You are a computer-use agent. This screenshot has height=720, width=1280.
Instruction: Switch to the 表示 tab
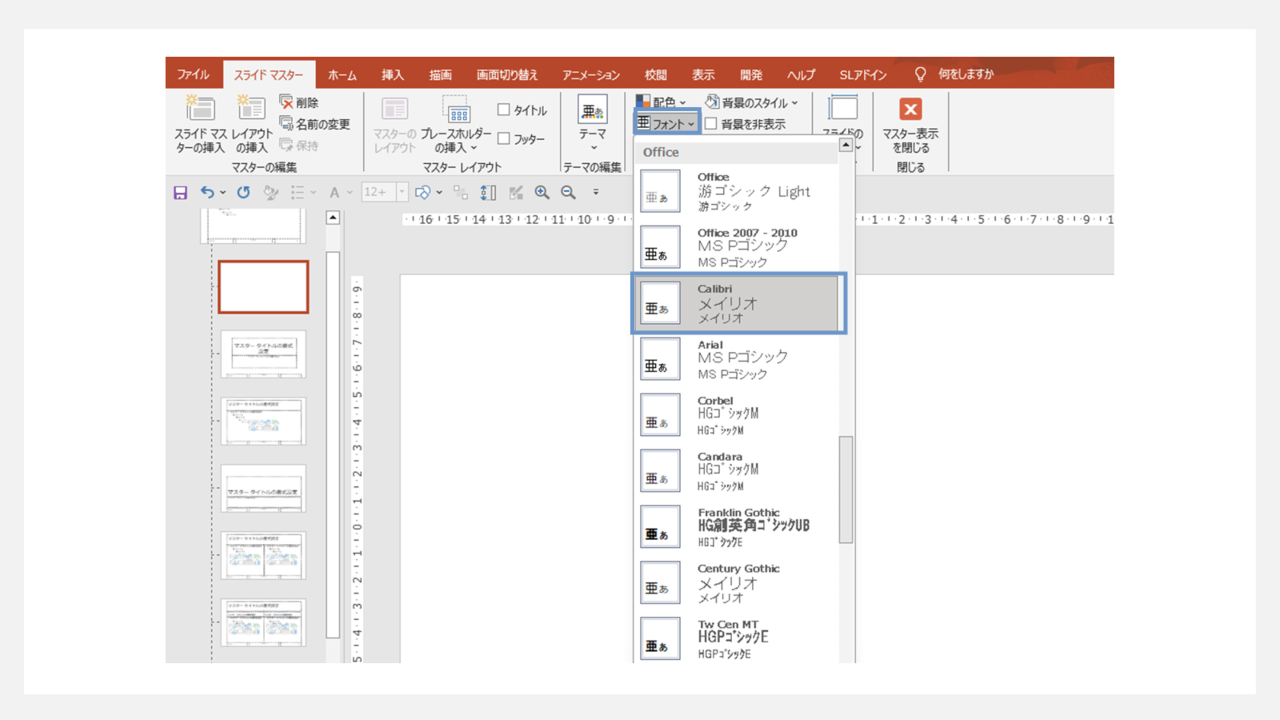click(703, 75)
